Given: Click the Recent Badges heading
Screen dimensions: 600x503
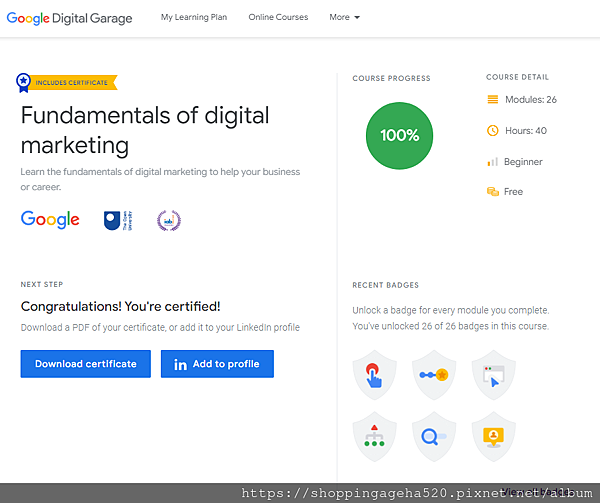Looking at the screenshot, I should 386,285.
